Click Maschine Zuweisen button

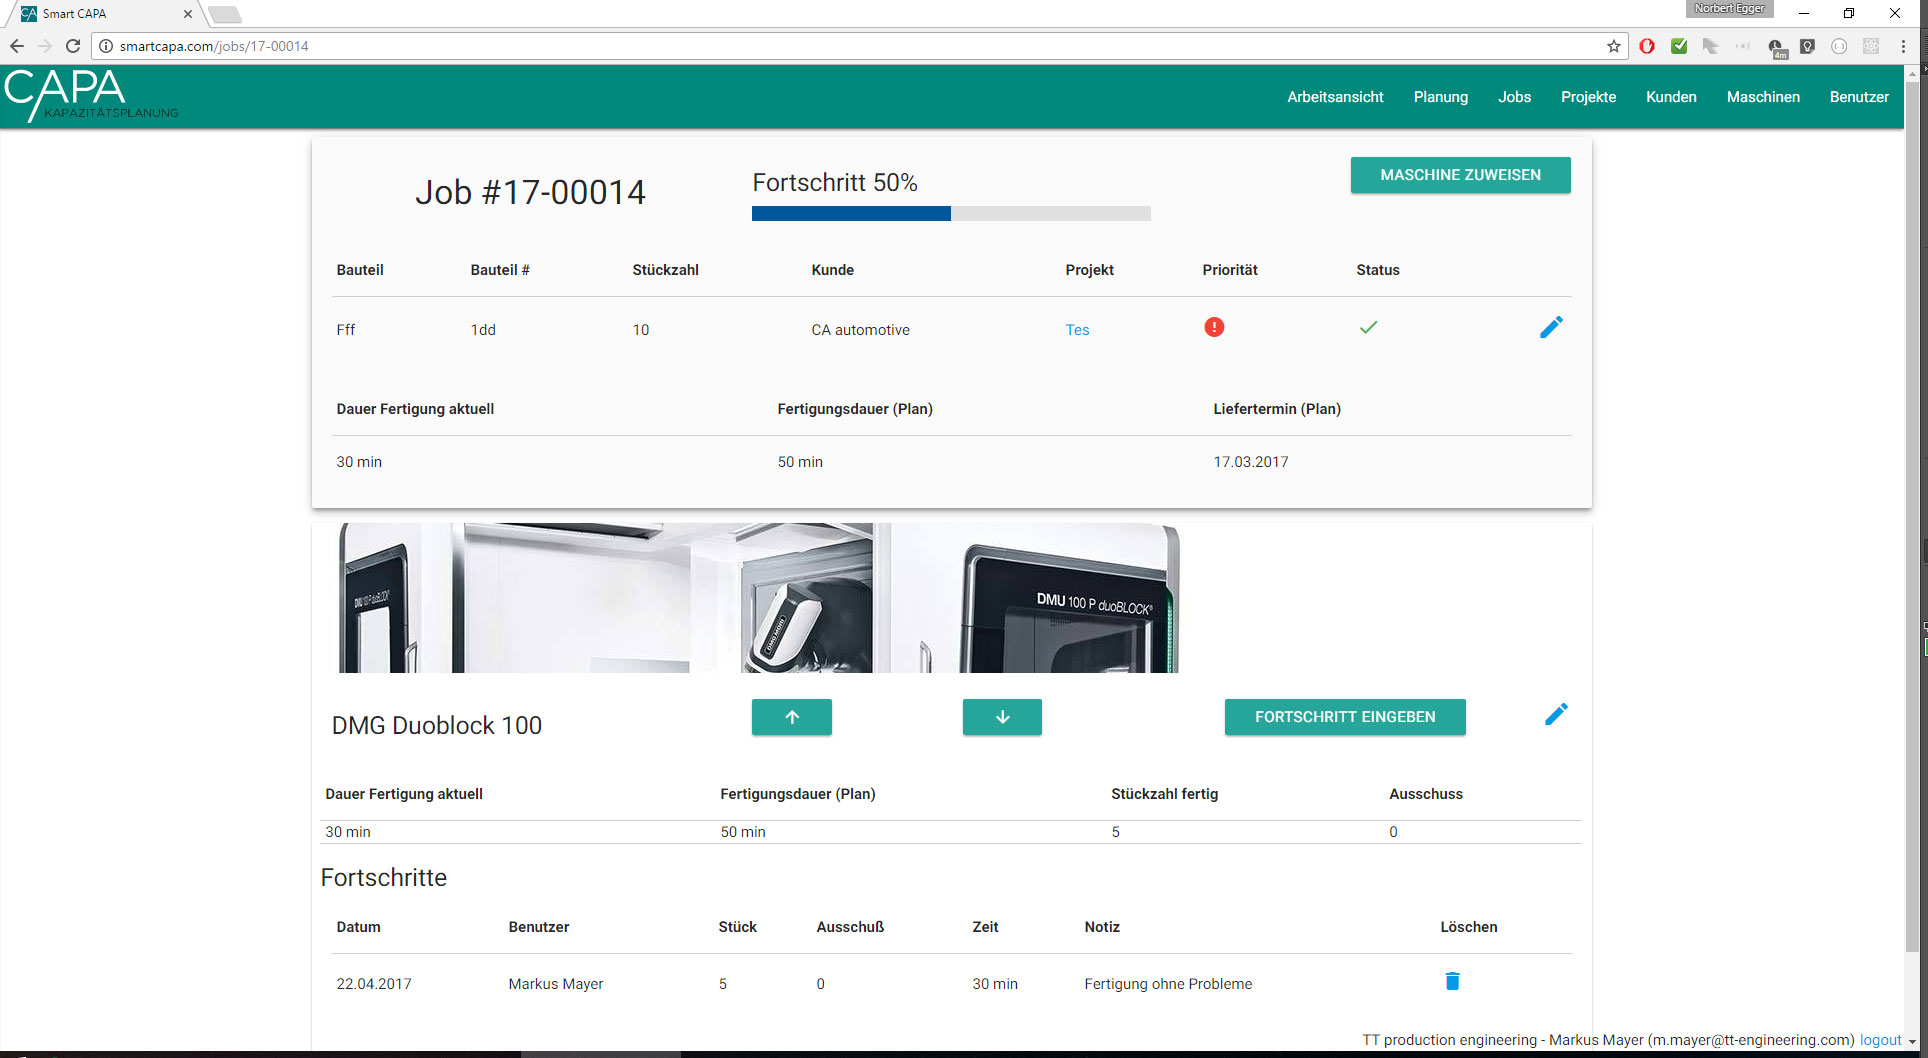click(x=1460, y=175)
